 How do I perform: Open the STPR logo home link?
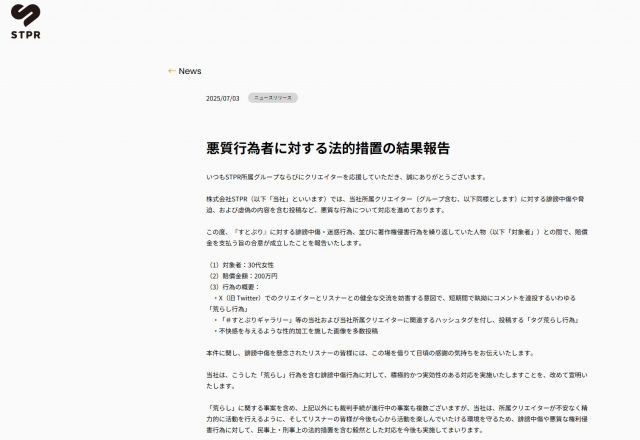click(x=26, y=21)
